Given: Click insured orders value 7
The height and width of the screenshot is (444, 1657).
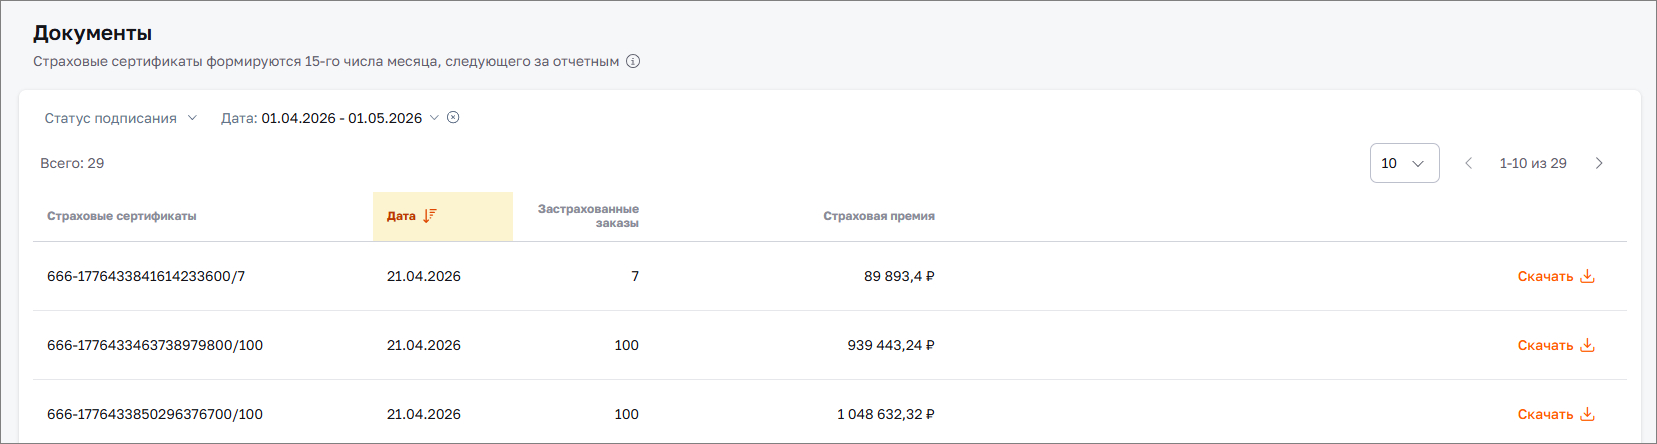Looking at the screenshot, I should (x=635, y=276).
